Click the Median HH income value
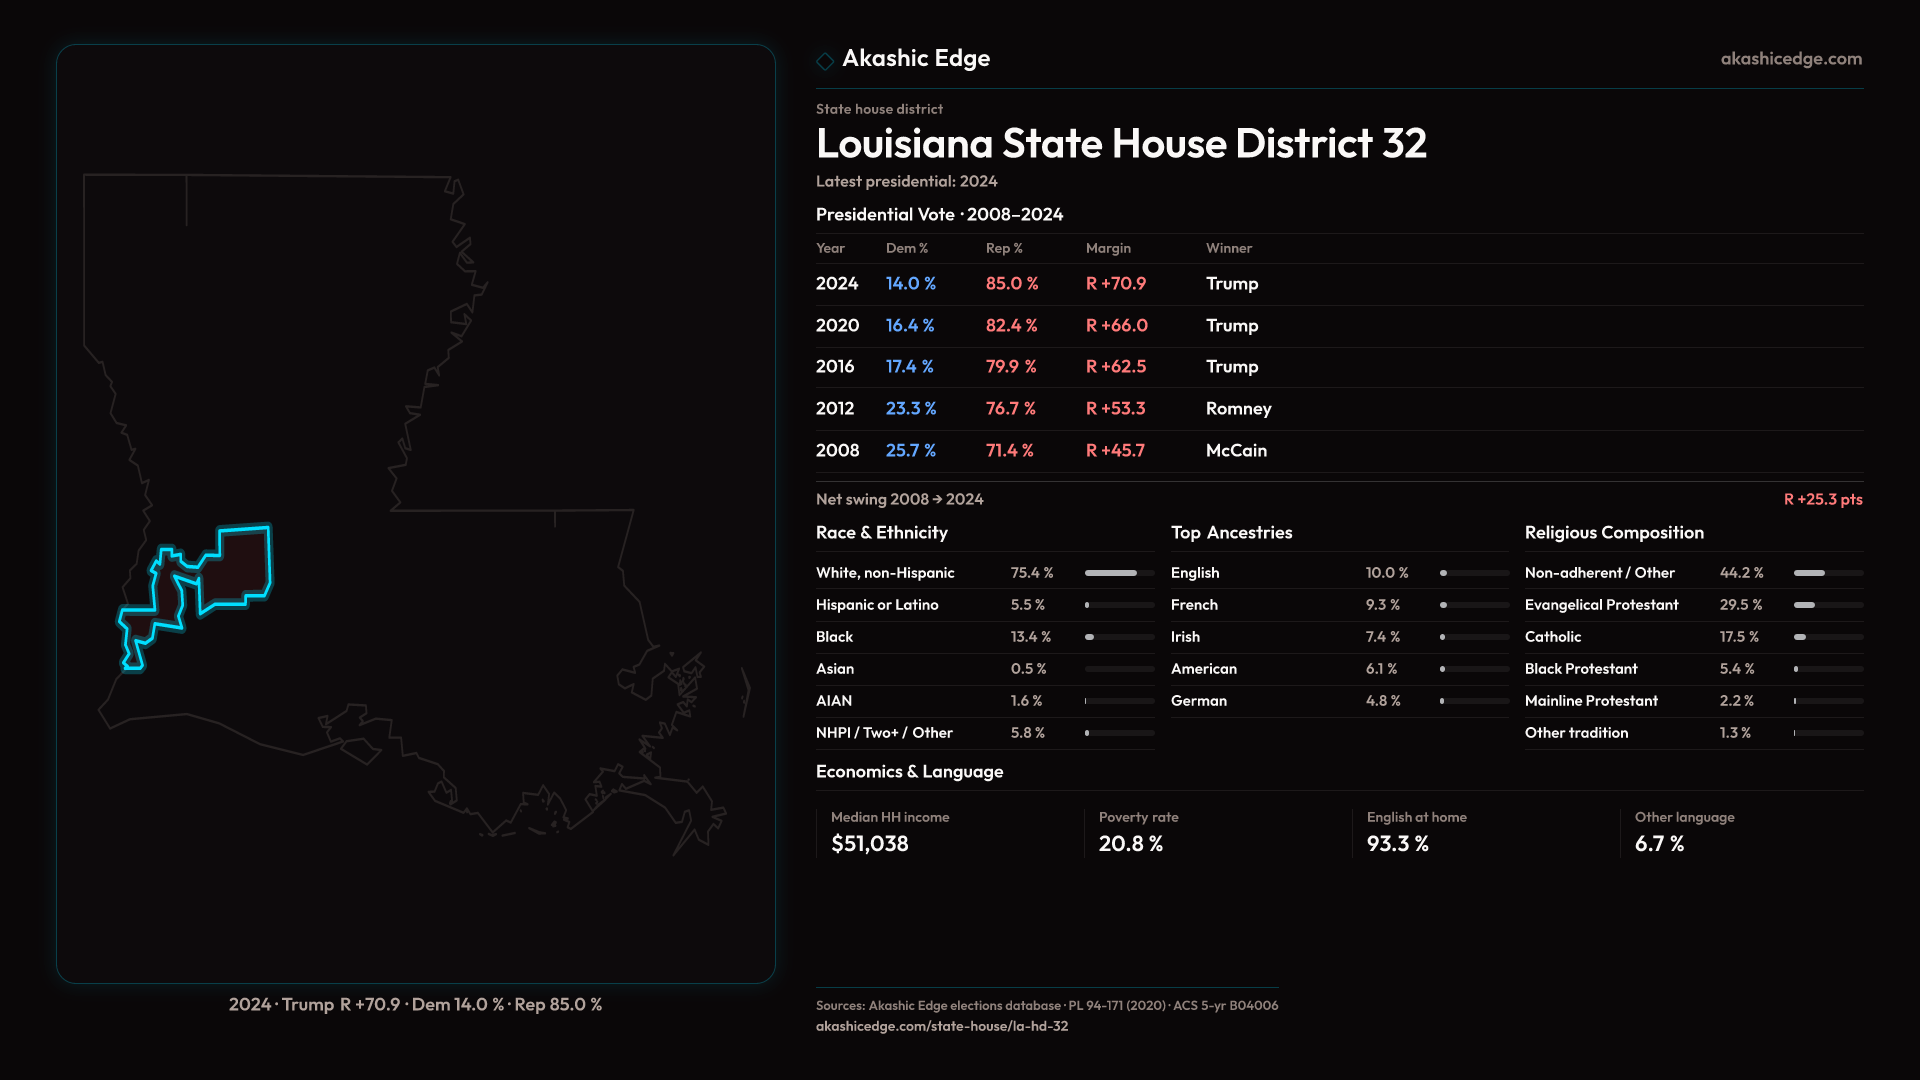The width and height of the screenshot is (1920, 1080). (x=869, y=844)
